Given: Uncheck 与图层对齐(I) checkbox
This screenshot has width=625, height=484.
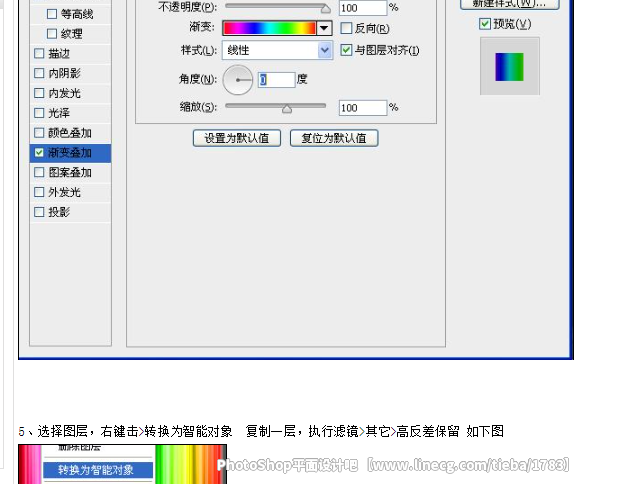Looking at the screenshot, I should [x=346, y=50].
